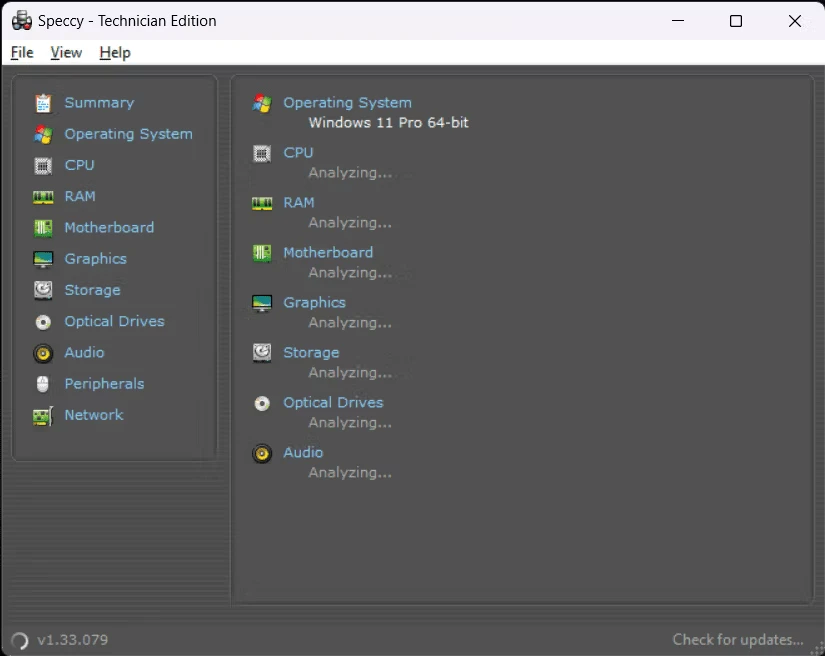This screenshot has height=656, width=825.
Task: Open the View menu
Action: [66, 53]
